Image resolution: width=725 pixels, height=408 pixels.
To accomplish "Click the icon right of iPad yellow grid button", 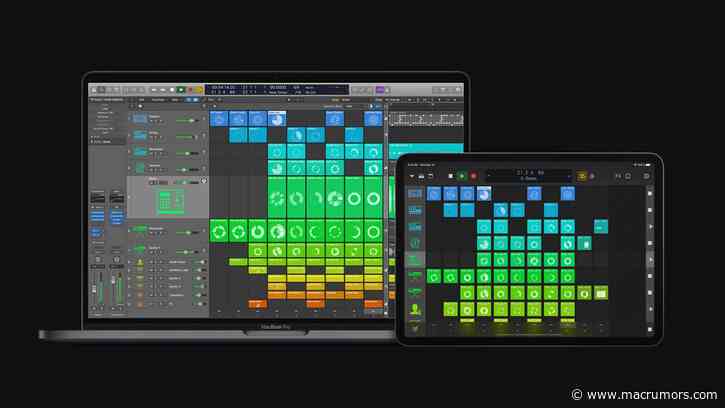I will (592, 176).
